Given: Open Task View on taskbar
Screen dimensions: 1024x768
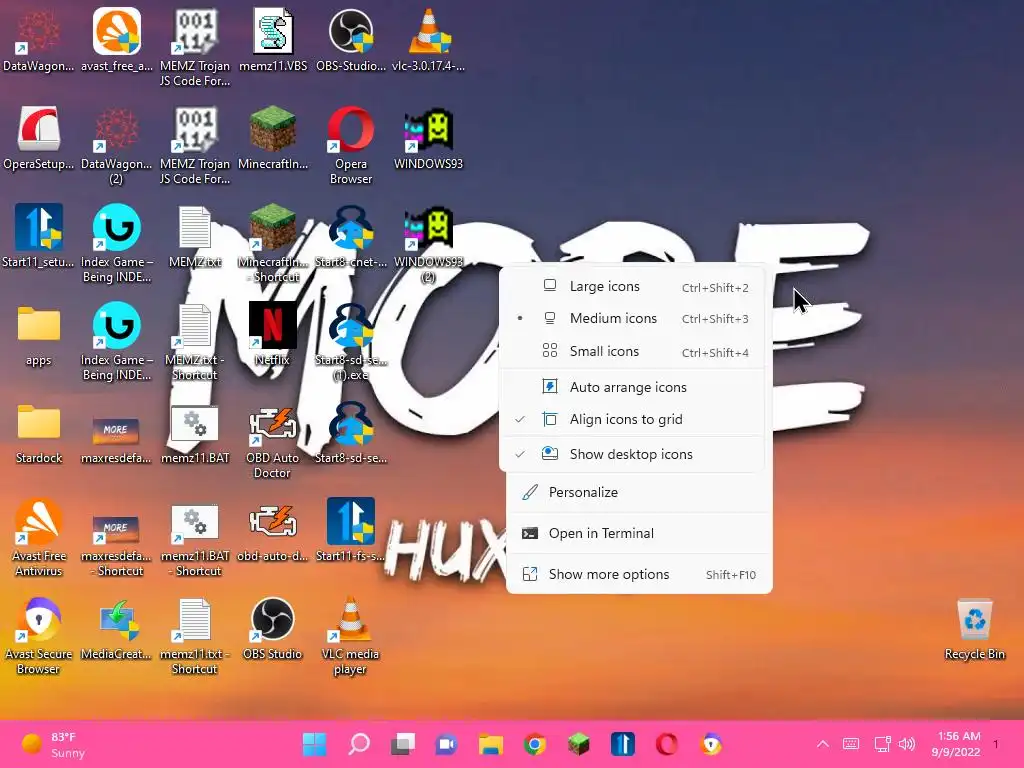Looking at the screenshot, I should click(403, 744).
